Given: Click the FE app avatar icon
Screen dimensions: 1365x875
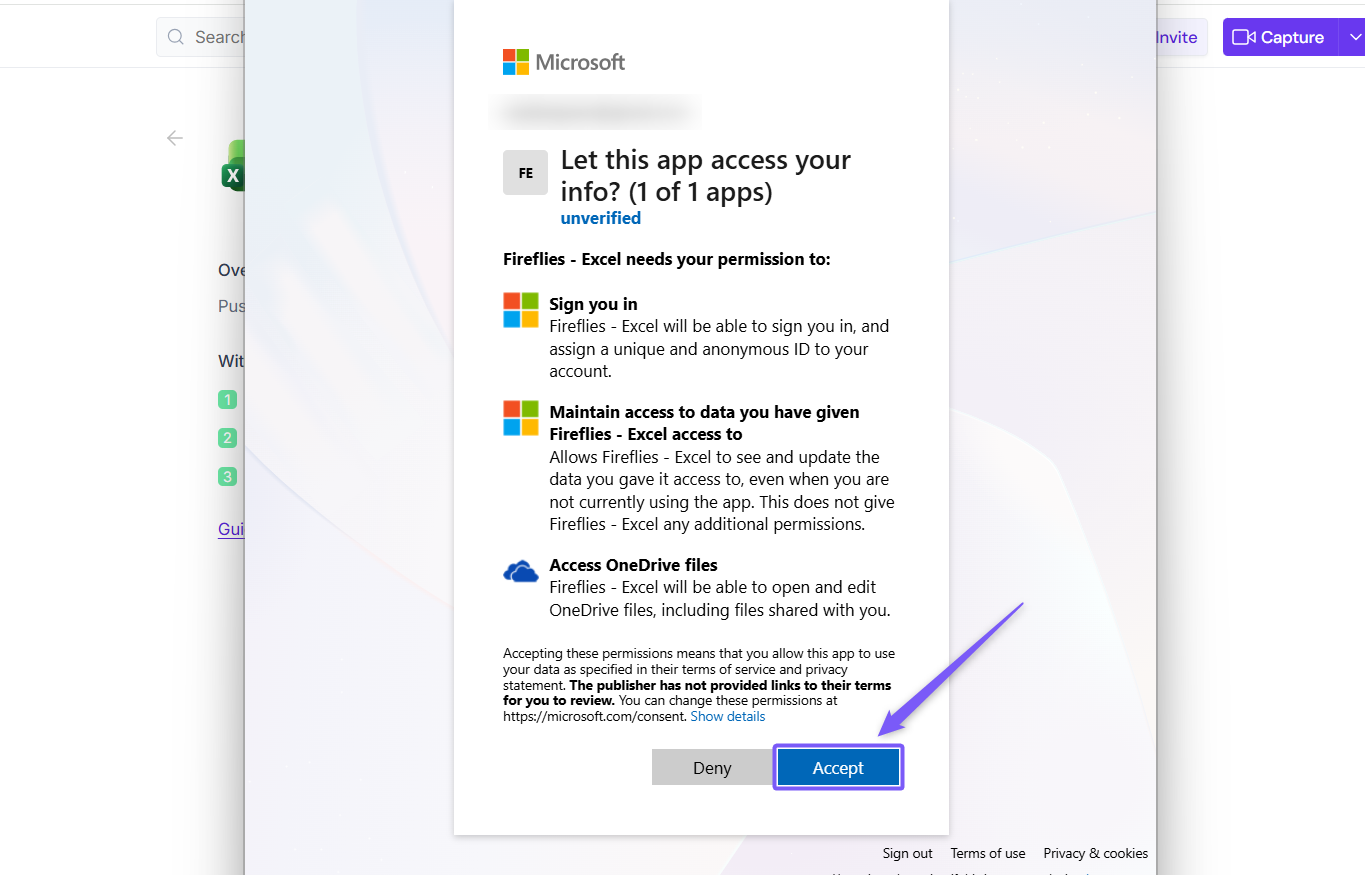Looking at the screenshot, I should (x=525, y=172).
